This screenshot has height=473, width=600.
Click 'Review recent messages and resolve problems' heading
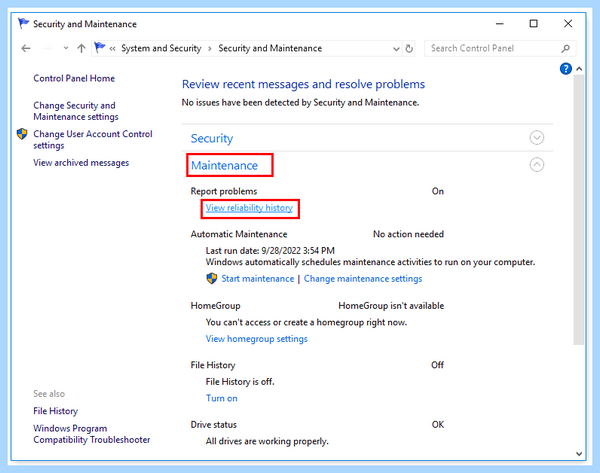coord(303,84)
